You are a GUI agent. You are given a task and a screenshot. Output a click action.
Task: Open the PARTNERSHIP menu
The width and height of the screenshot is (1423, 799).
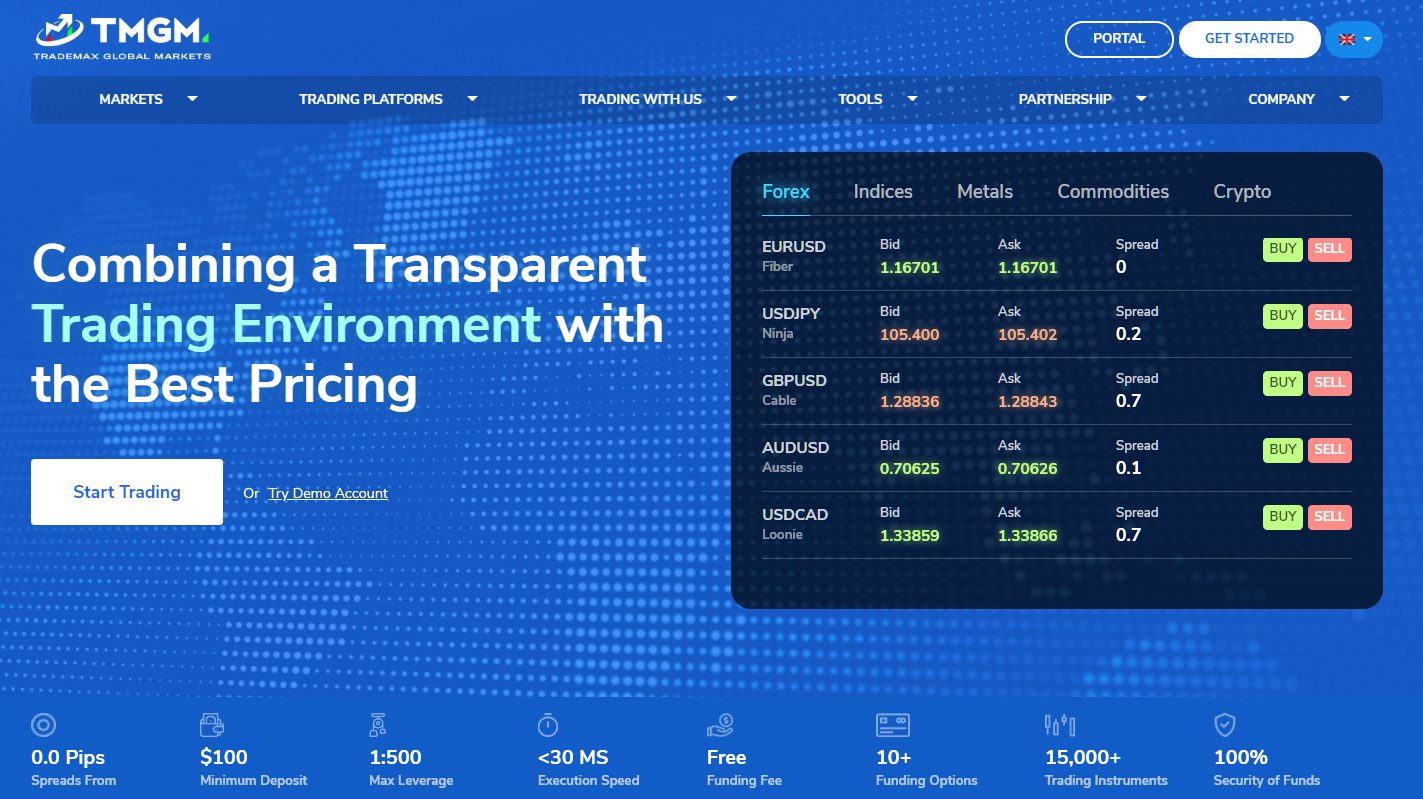(x=1065, y=99)
